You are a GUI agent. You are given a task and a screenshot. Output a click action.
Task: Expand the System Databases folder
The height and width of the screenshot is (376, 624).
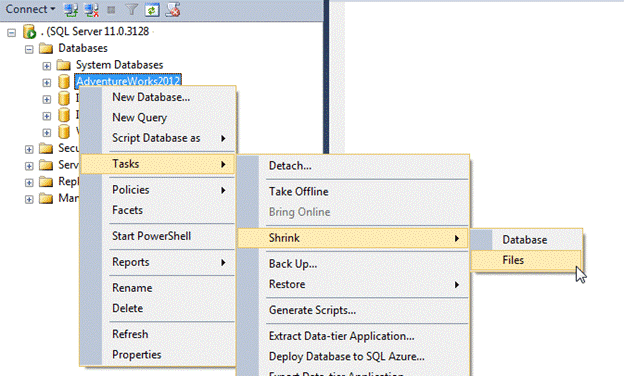[x=47, y=66]
